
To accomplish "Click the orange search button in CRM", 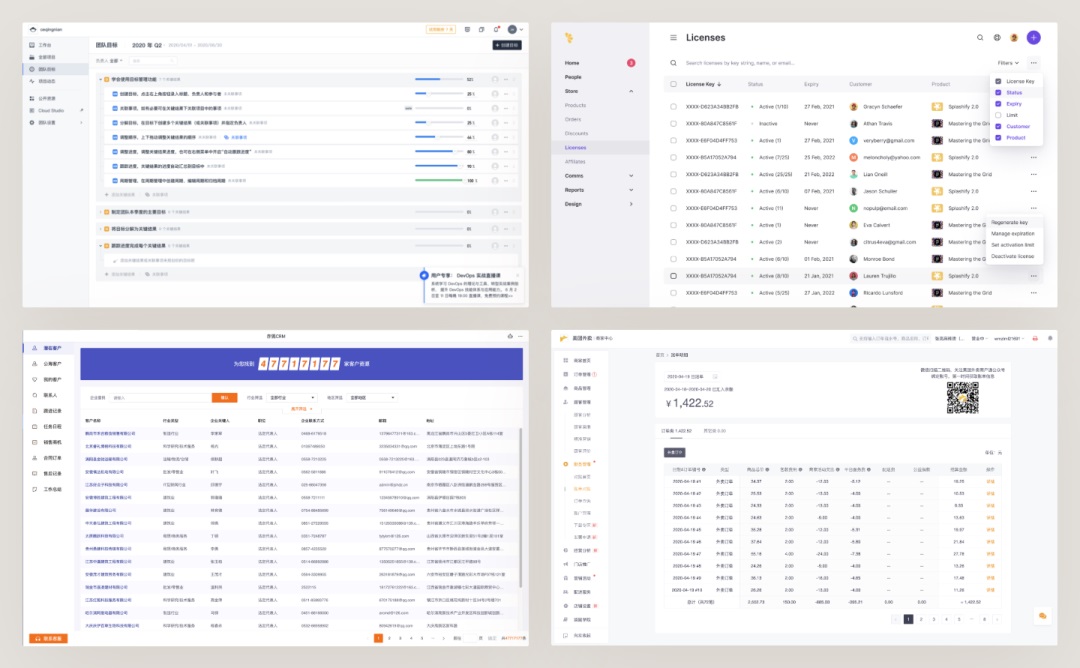I will click(x=224, y=397).
